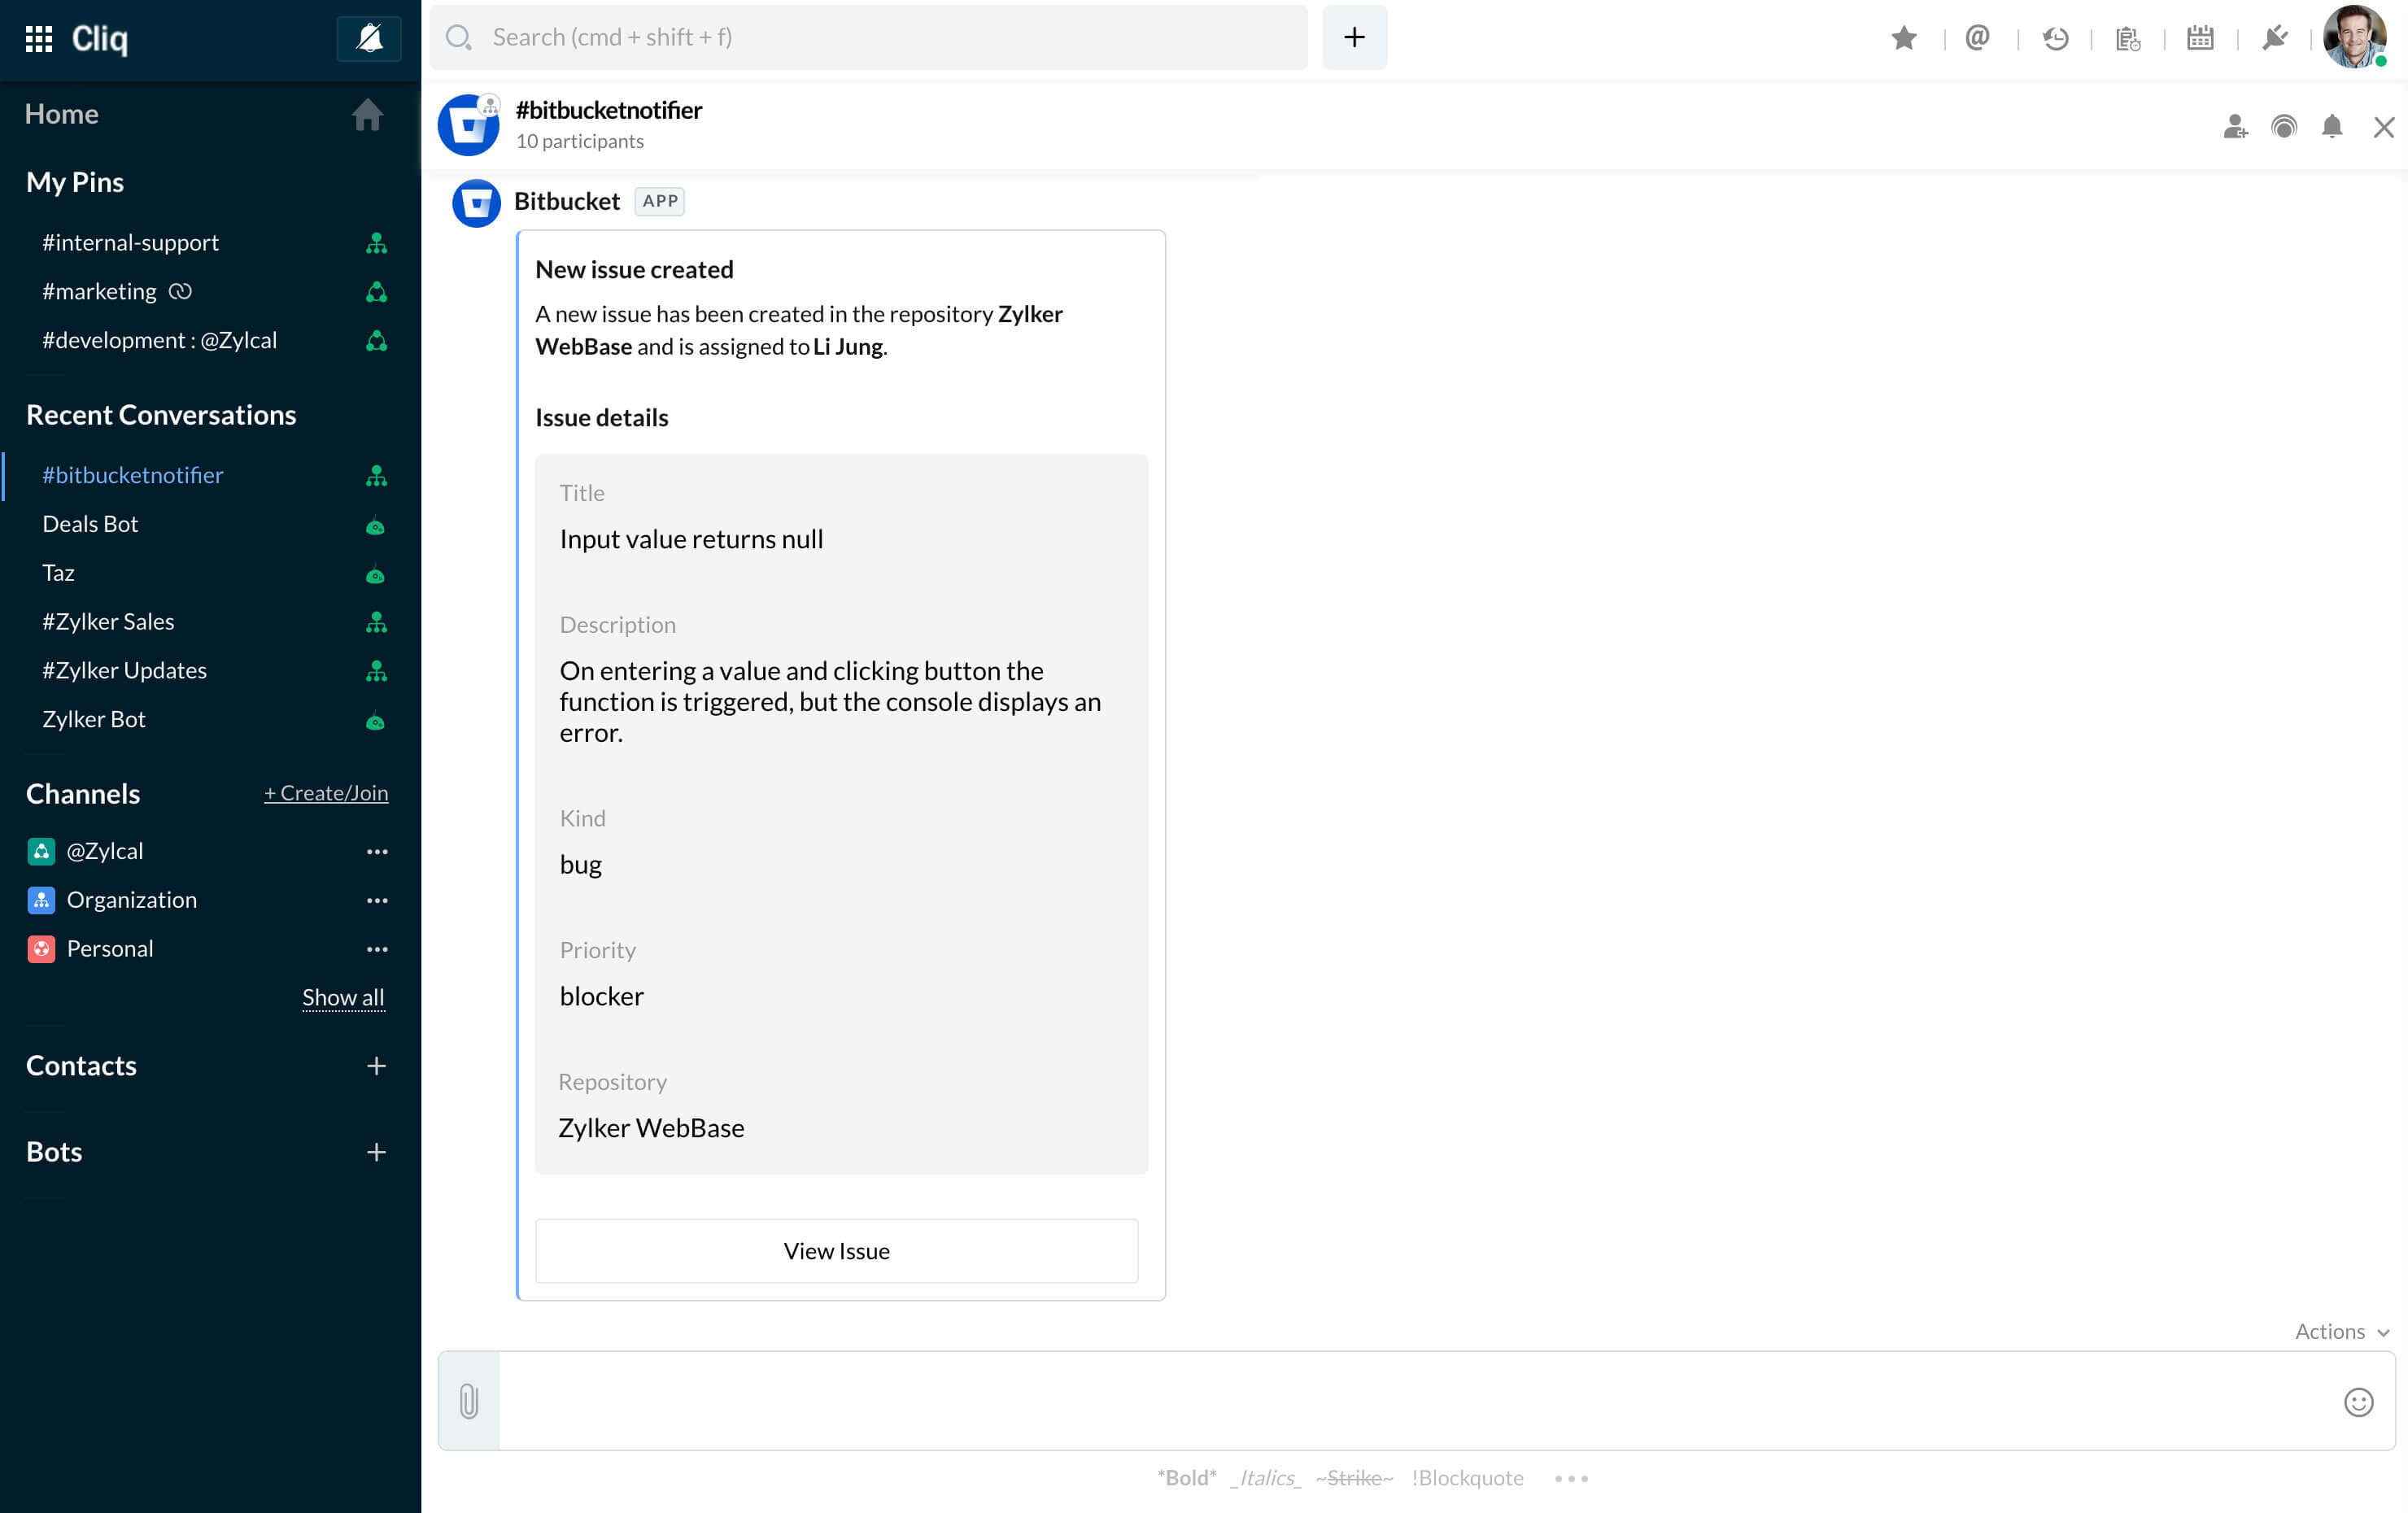Open @Zylcal channel group
Screen dimensions: 2408x1513
pos(104,851)
